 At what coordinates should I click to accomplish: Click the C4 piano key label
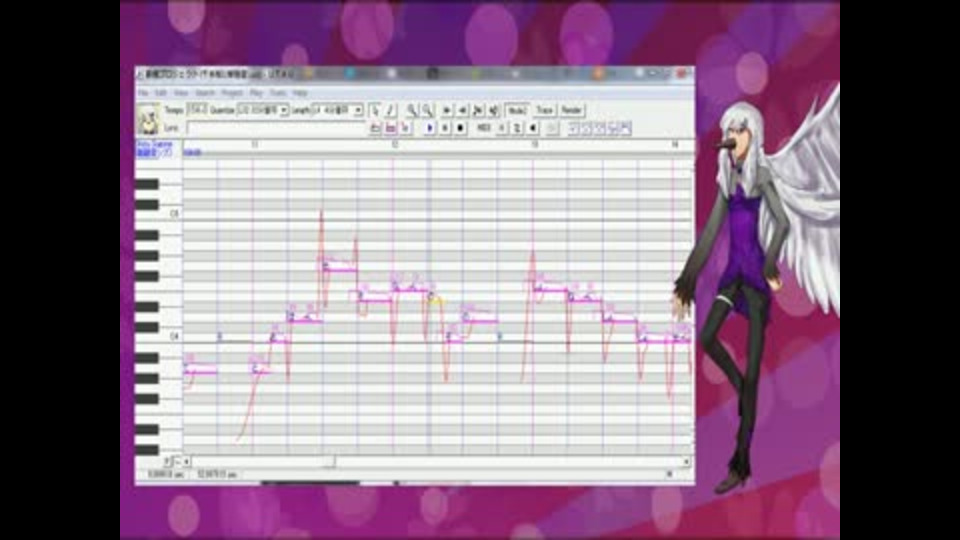point(174,336)
